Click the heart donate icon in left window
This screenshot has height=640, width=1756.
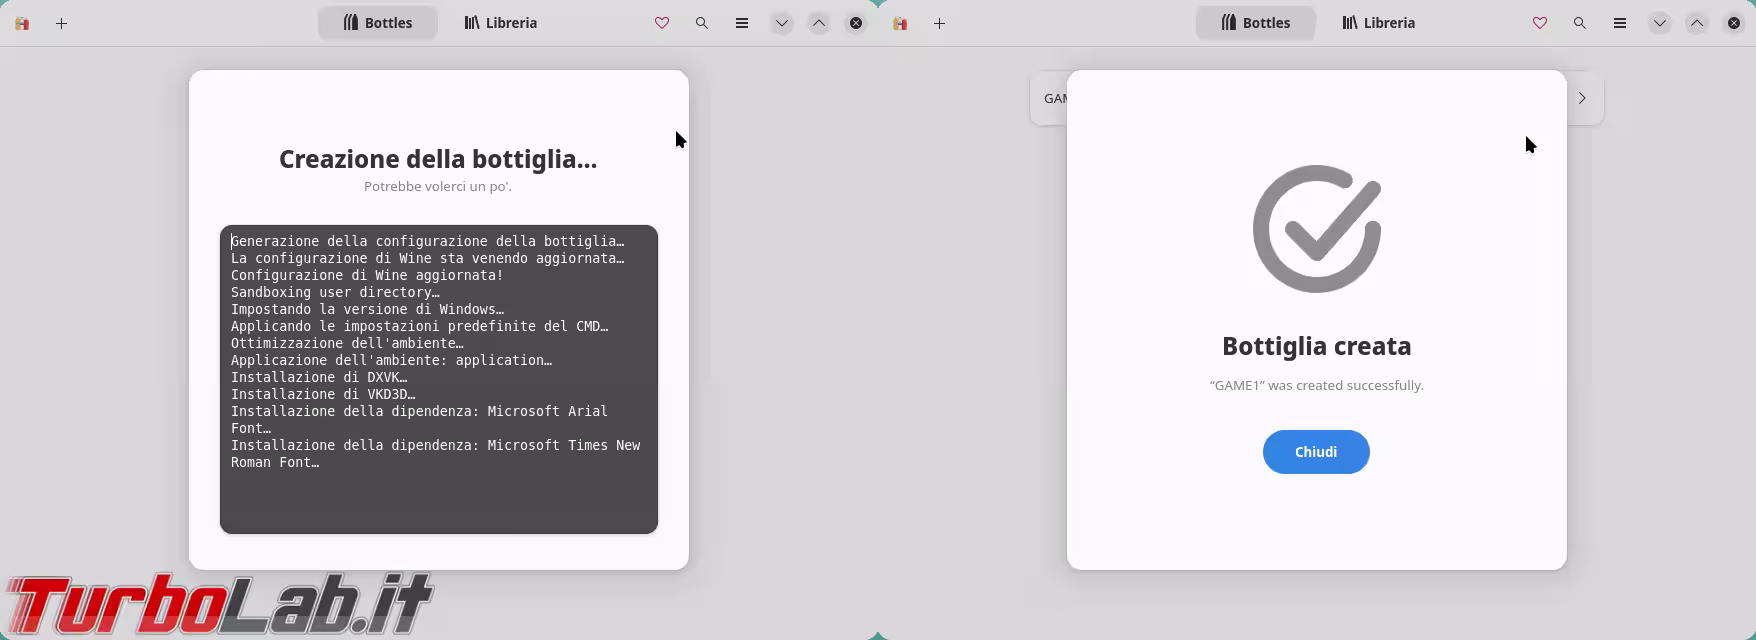pos(662,23)
